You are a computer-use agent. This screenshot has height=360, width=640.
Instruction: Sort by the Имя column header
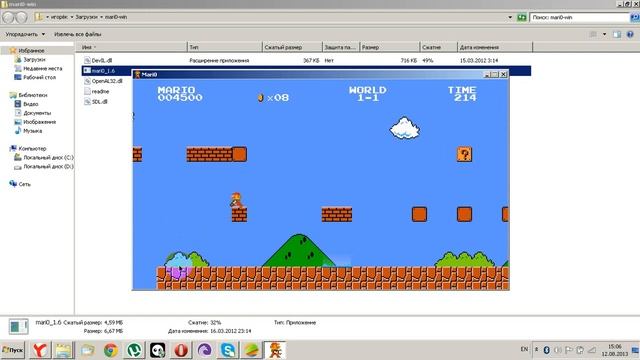tap(131, 47)
